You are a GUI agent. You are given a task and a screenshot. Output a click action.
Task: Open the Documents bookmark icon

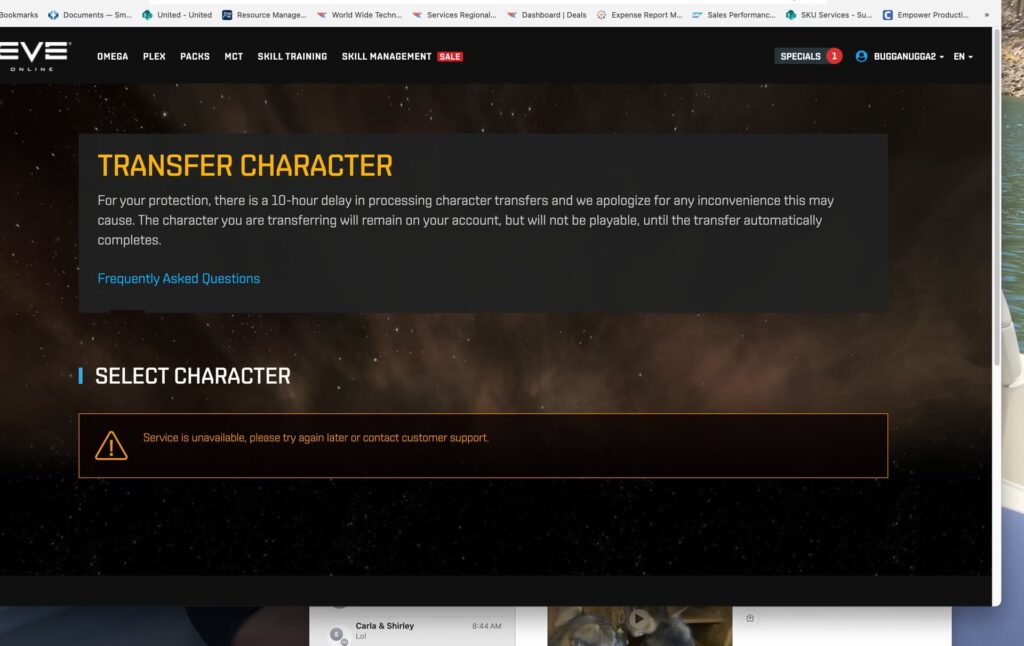pos(54,15)
